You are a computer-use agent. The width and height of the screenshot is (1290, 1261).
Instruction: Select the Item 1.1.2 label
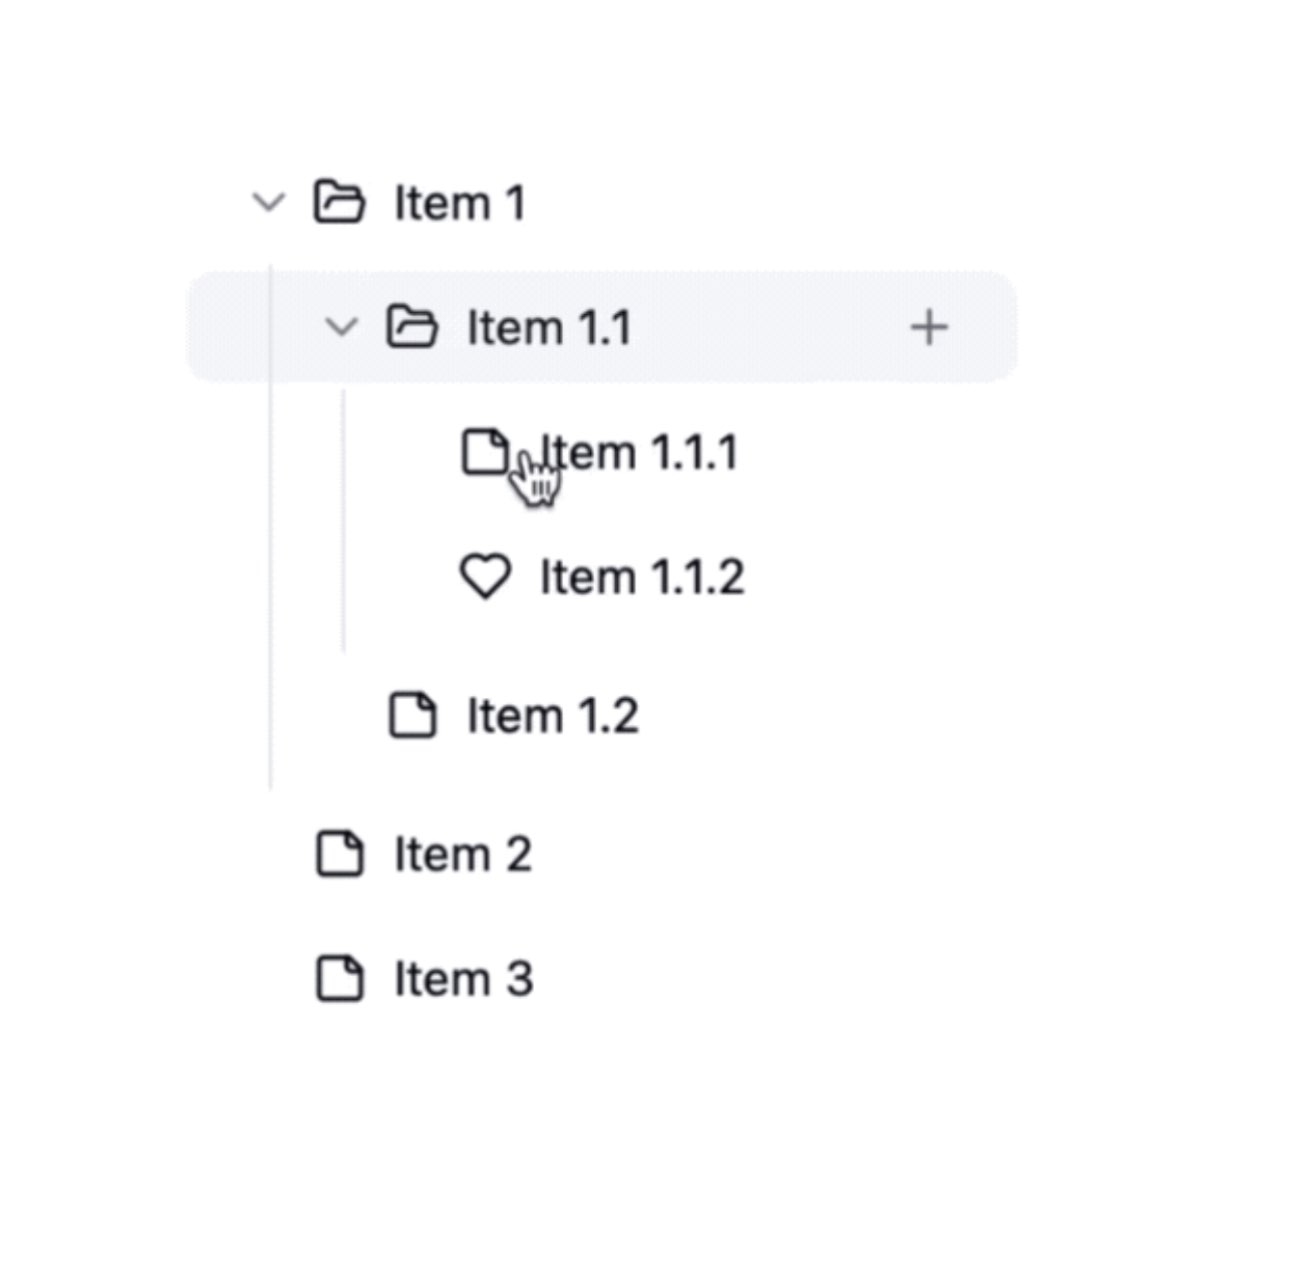point(642,577)
